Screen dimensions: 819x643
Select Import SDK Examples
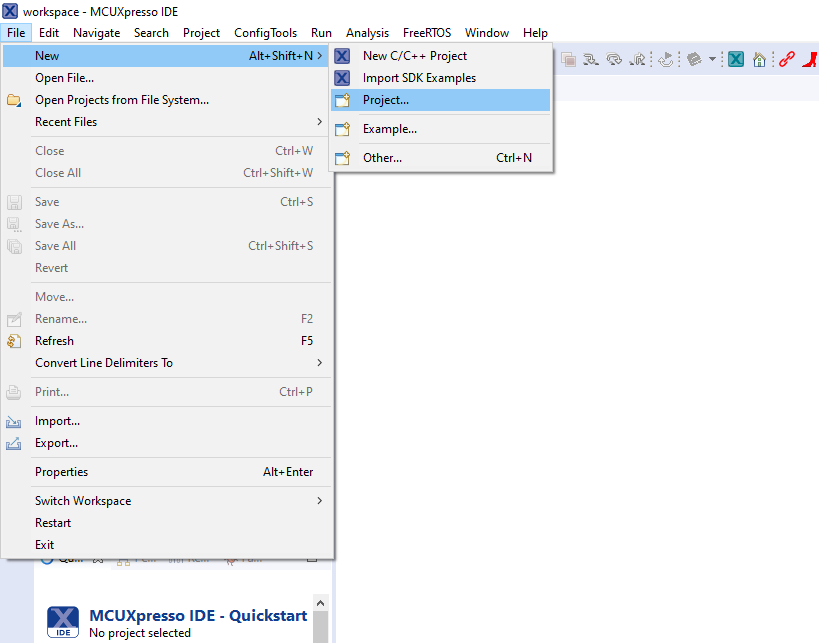click(x=419, y=78)
